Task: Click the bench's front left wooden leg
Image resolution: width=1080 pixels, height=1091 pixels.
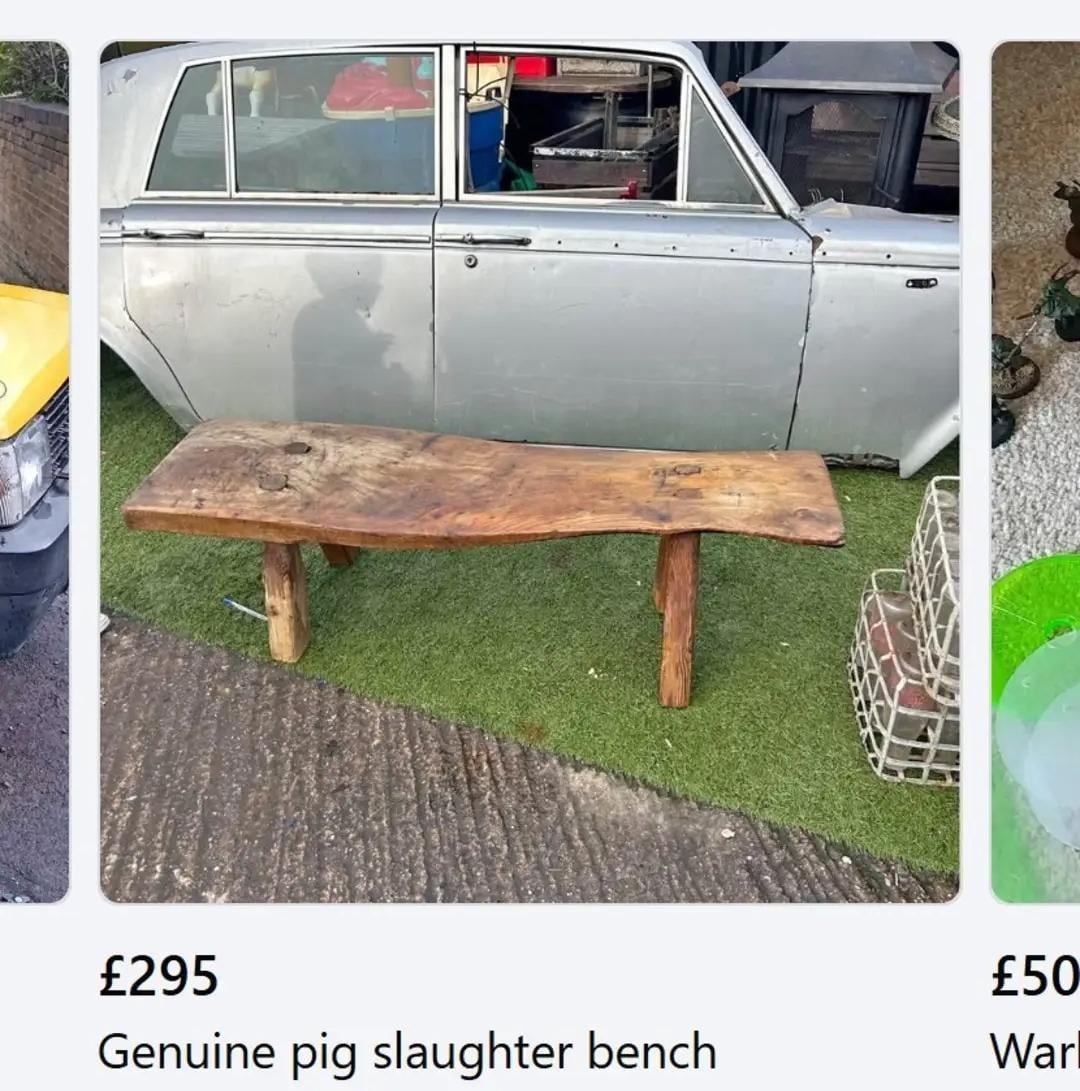Action: (286, 602)
